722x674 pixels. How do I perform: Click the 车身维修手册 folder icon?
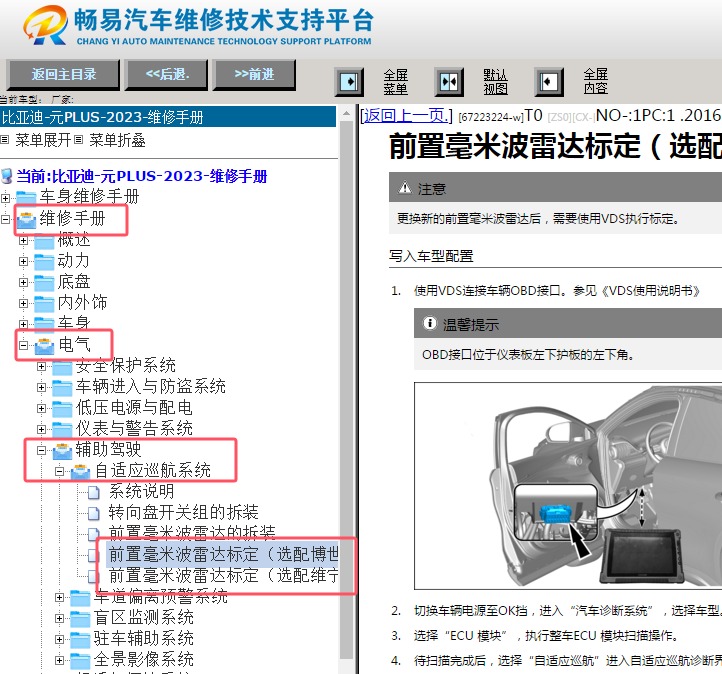[26, 198]
